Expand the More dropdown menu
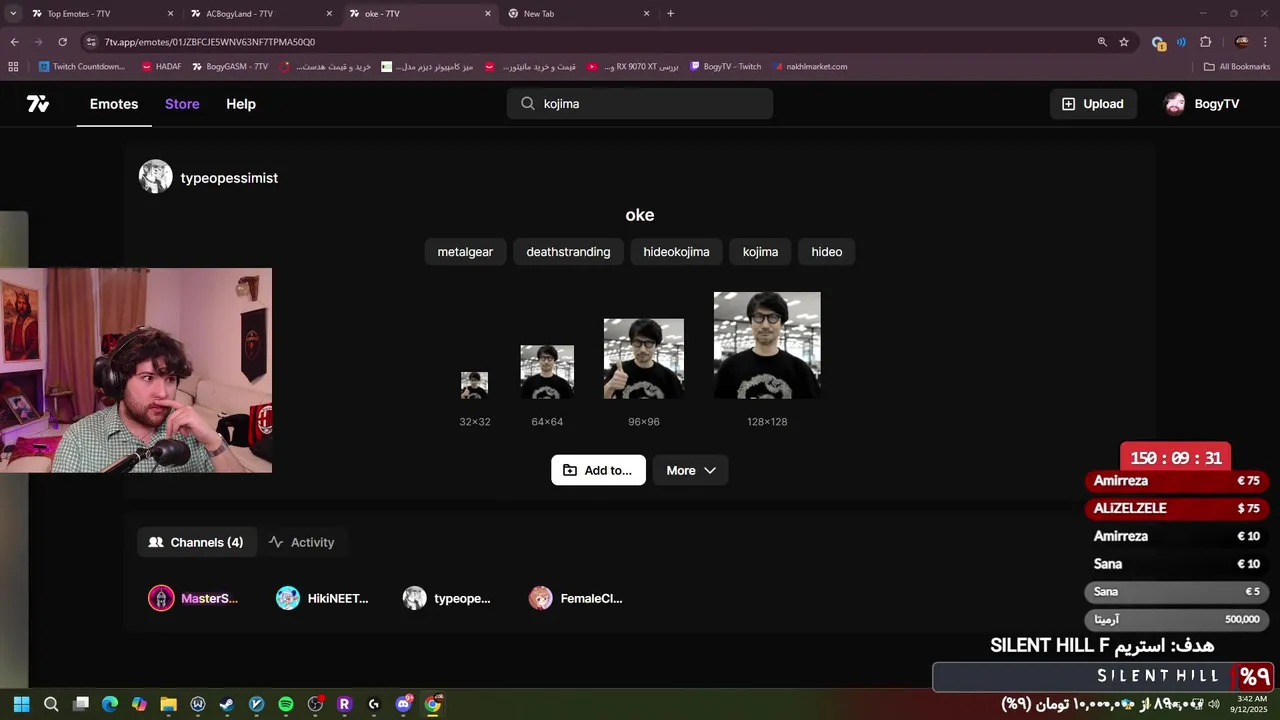Image resolution: width=1280 pixels, height=720 pixels. click(x=690, y=470)
